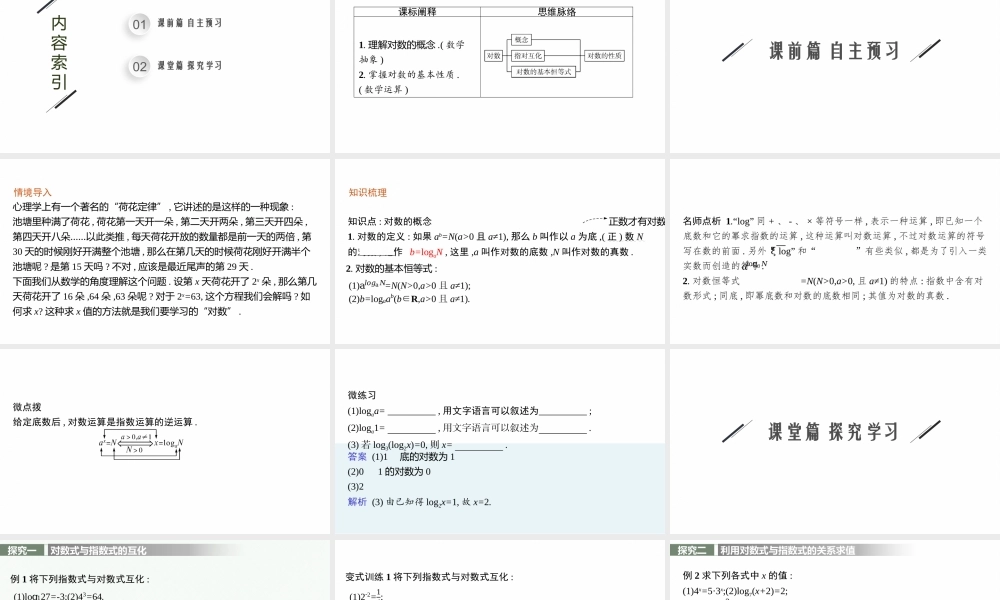The height and width of the screenshot is (600, 1000).
Task: Click the 02 number circle in the index
Action: pyautogui.click(x=139, y=66)
